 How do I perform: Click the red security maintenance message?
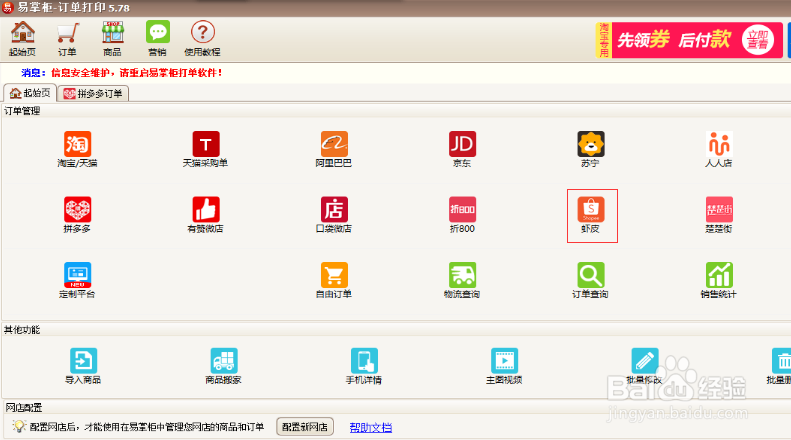tap(137, 73)
